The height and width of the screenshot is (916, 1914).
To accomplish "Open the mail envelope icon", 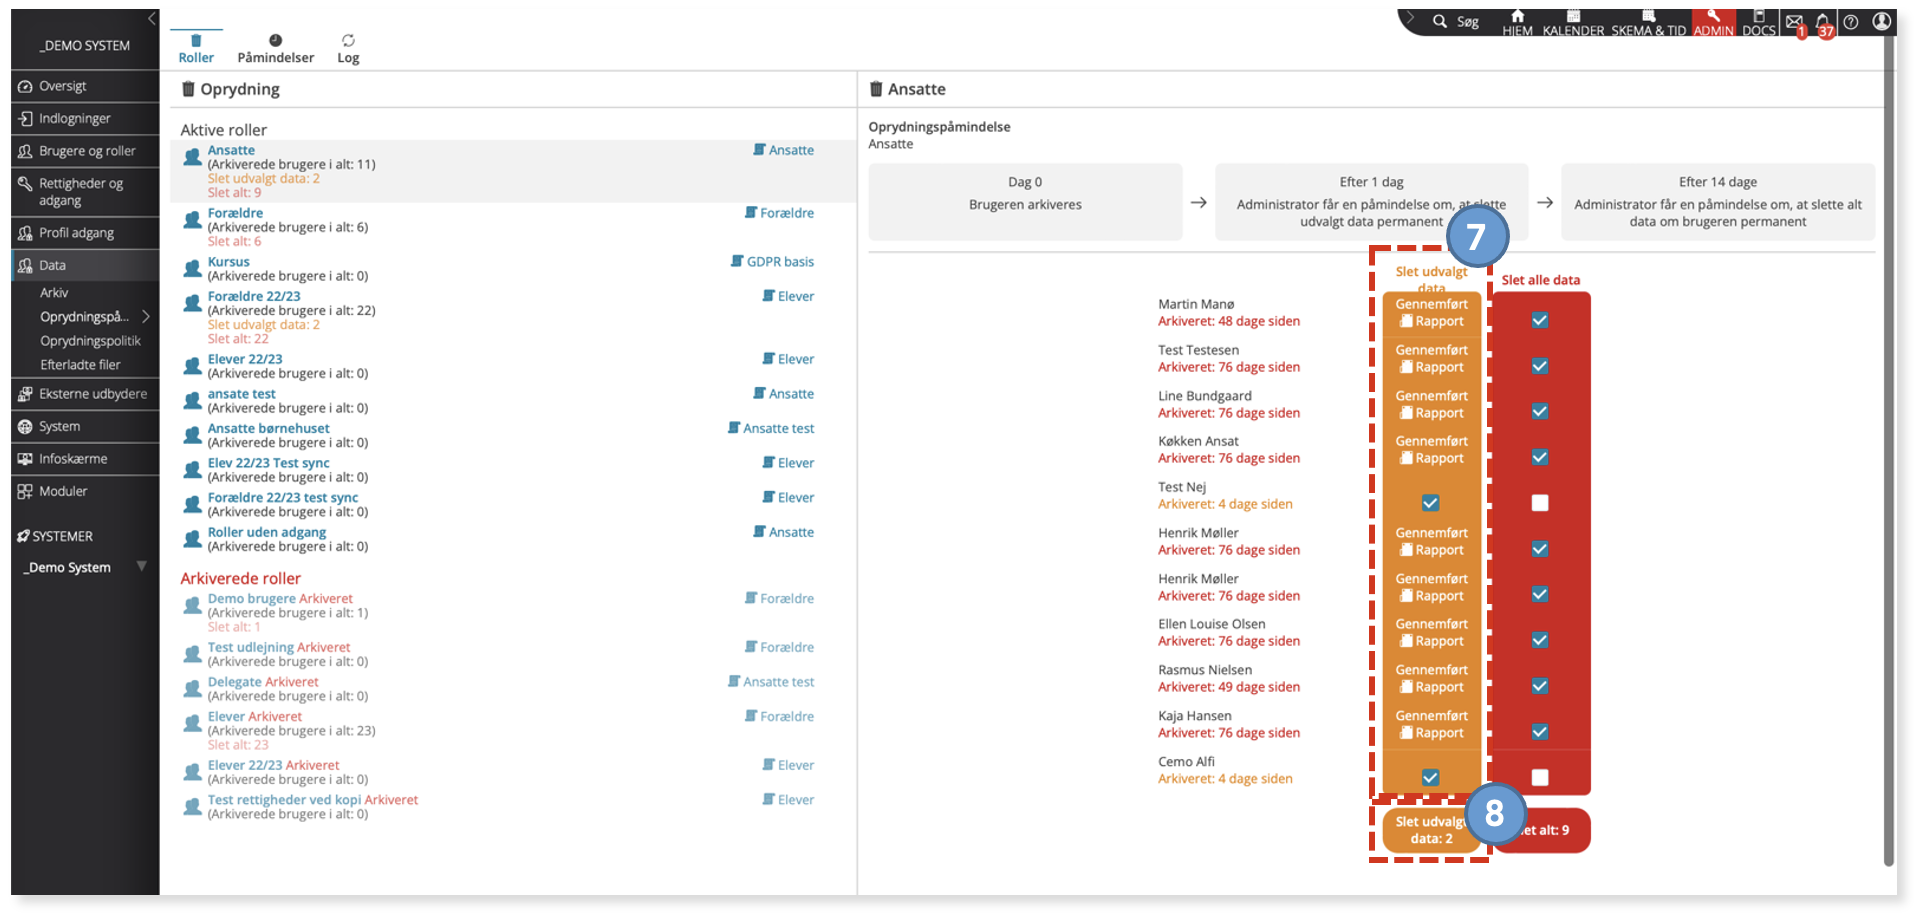I will [1794, 21].
